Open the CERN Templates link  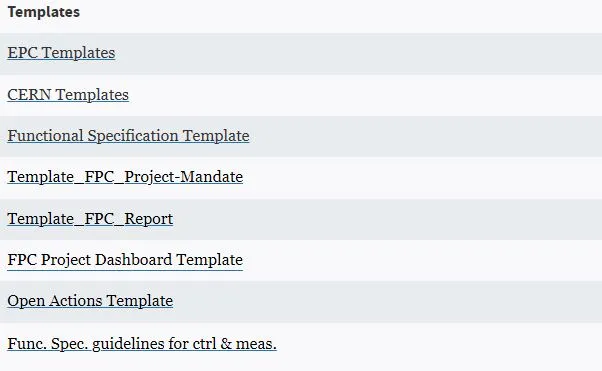pyautogui.click(x=68, y=94)
